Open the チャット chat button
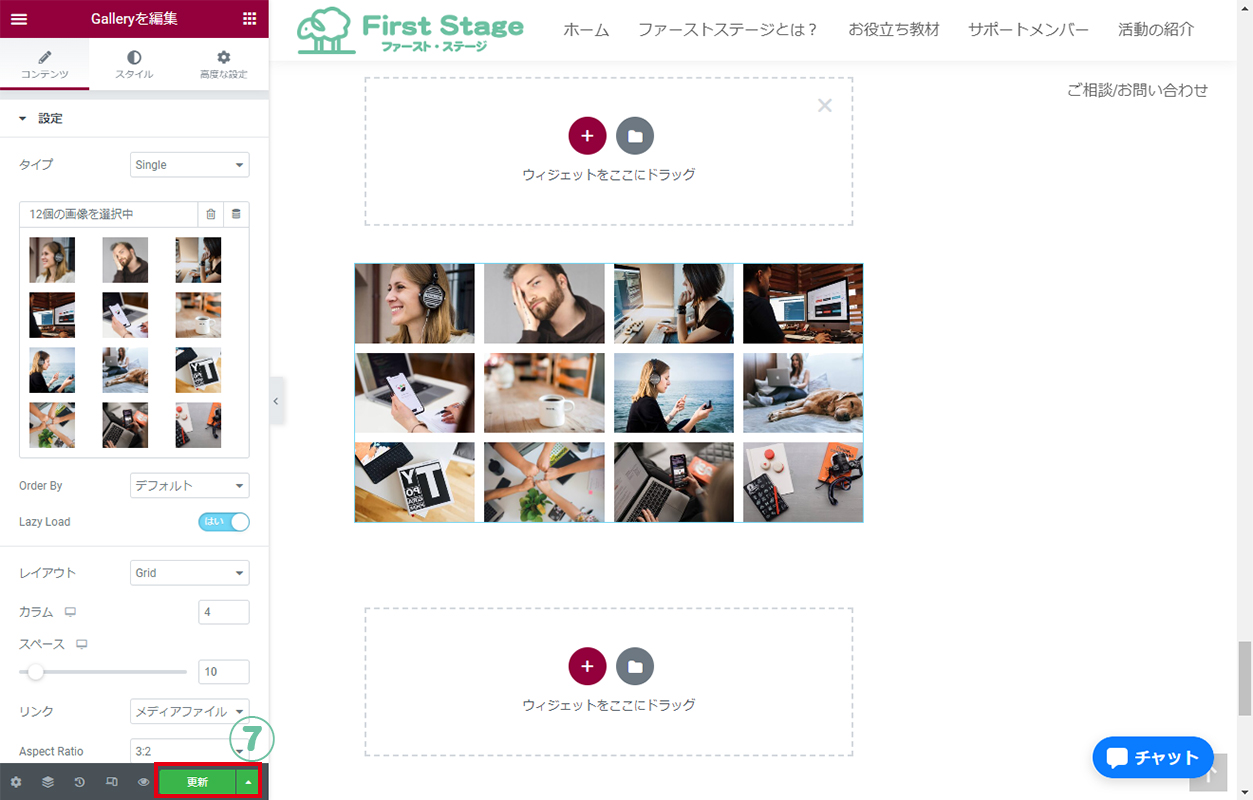 (1153, 758)
